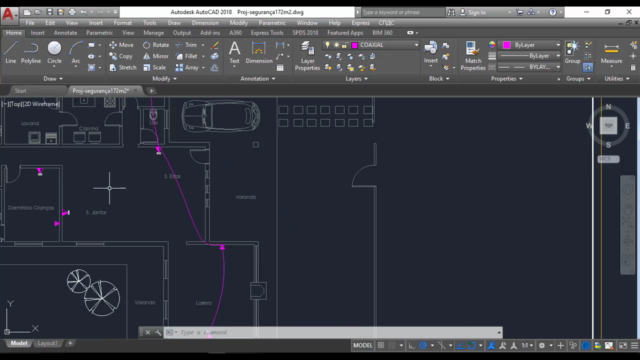Expand the Draw panel
This screenshot has width=640, height=360.
[53, 78]
